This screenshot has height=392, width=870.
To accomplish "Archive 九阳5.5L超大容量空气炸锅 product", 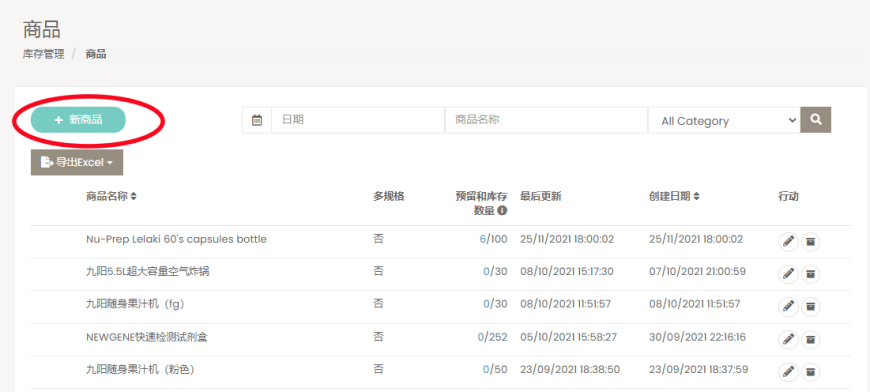I will (811, 274).
